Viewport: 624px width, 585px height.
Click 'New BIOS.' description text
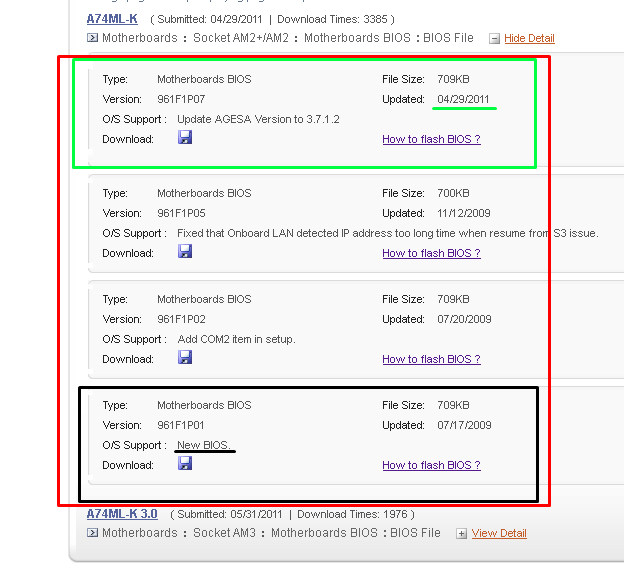tap(204, 445)
